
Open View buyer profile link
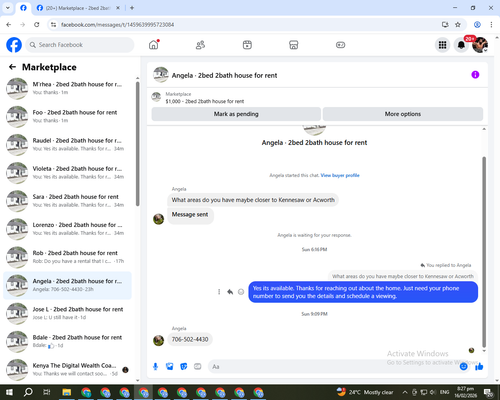pos(340,175)
